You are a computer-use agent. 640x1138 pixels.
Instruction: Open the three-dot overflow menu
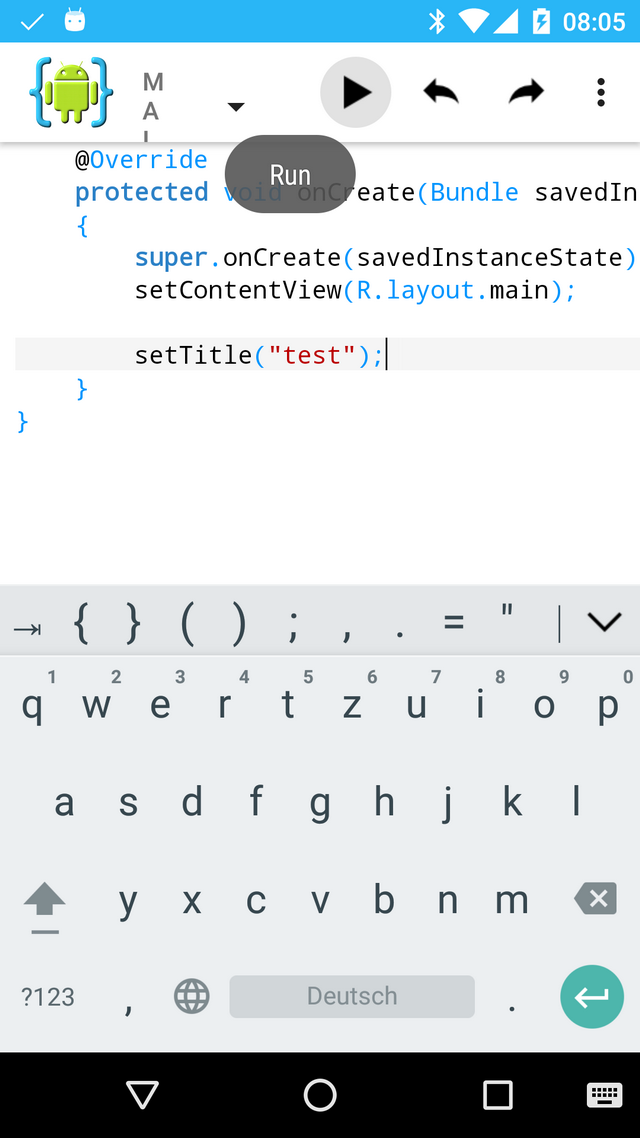point(600,92)
